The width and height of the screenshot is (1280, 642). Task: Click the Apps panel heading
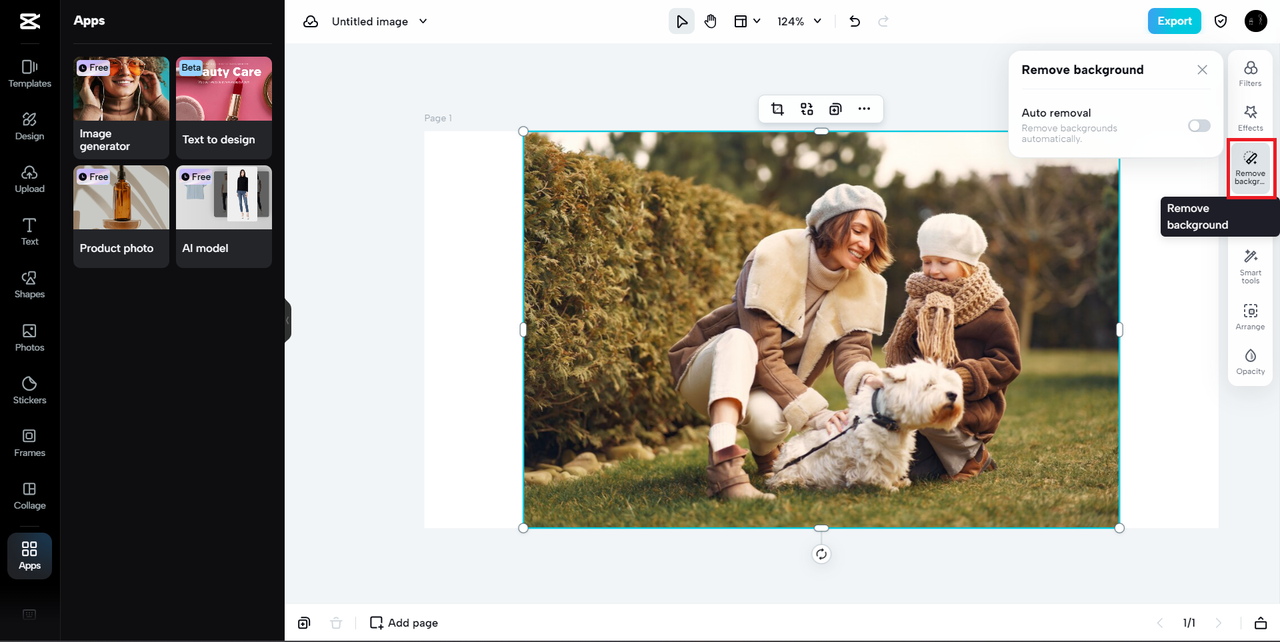[89, 20]
